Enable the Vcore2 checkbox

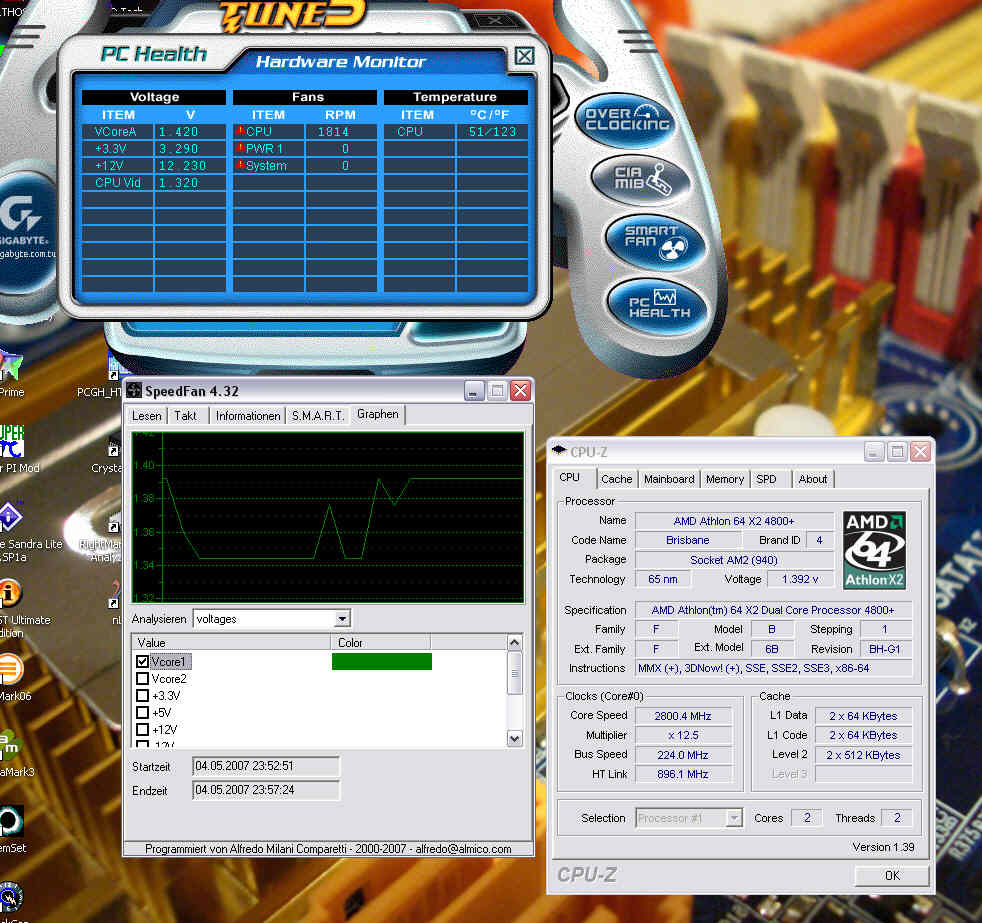(142, 678)
